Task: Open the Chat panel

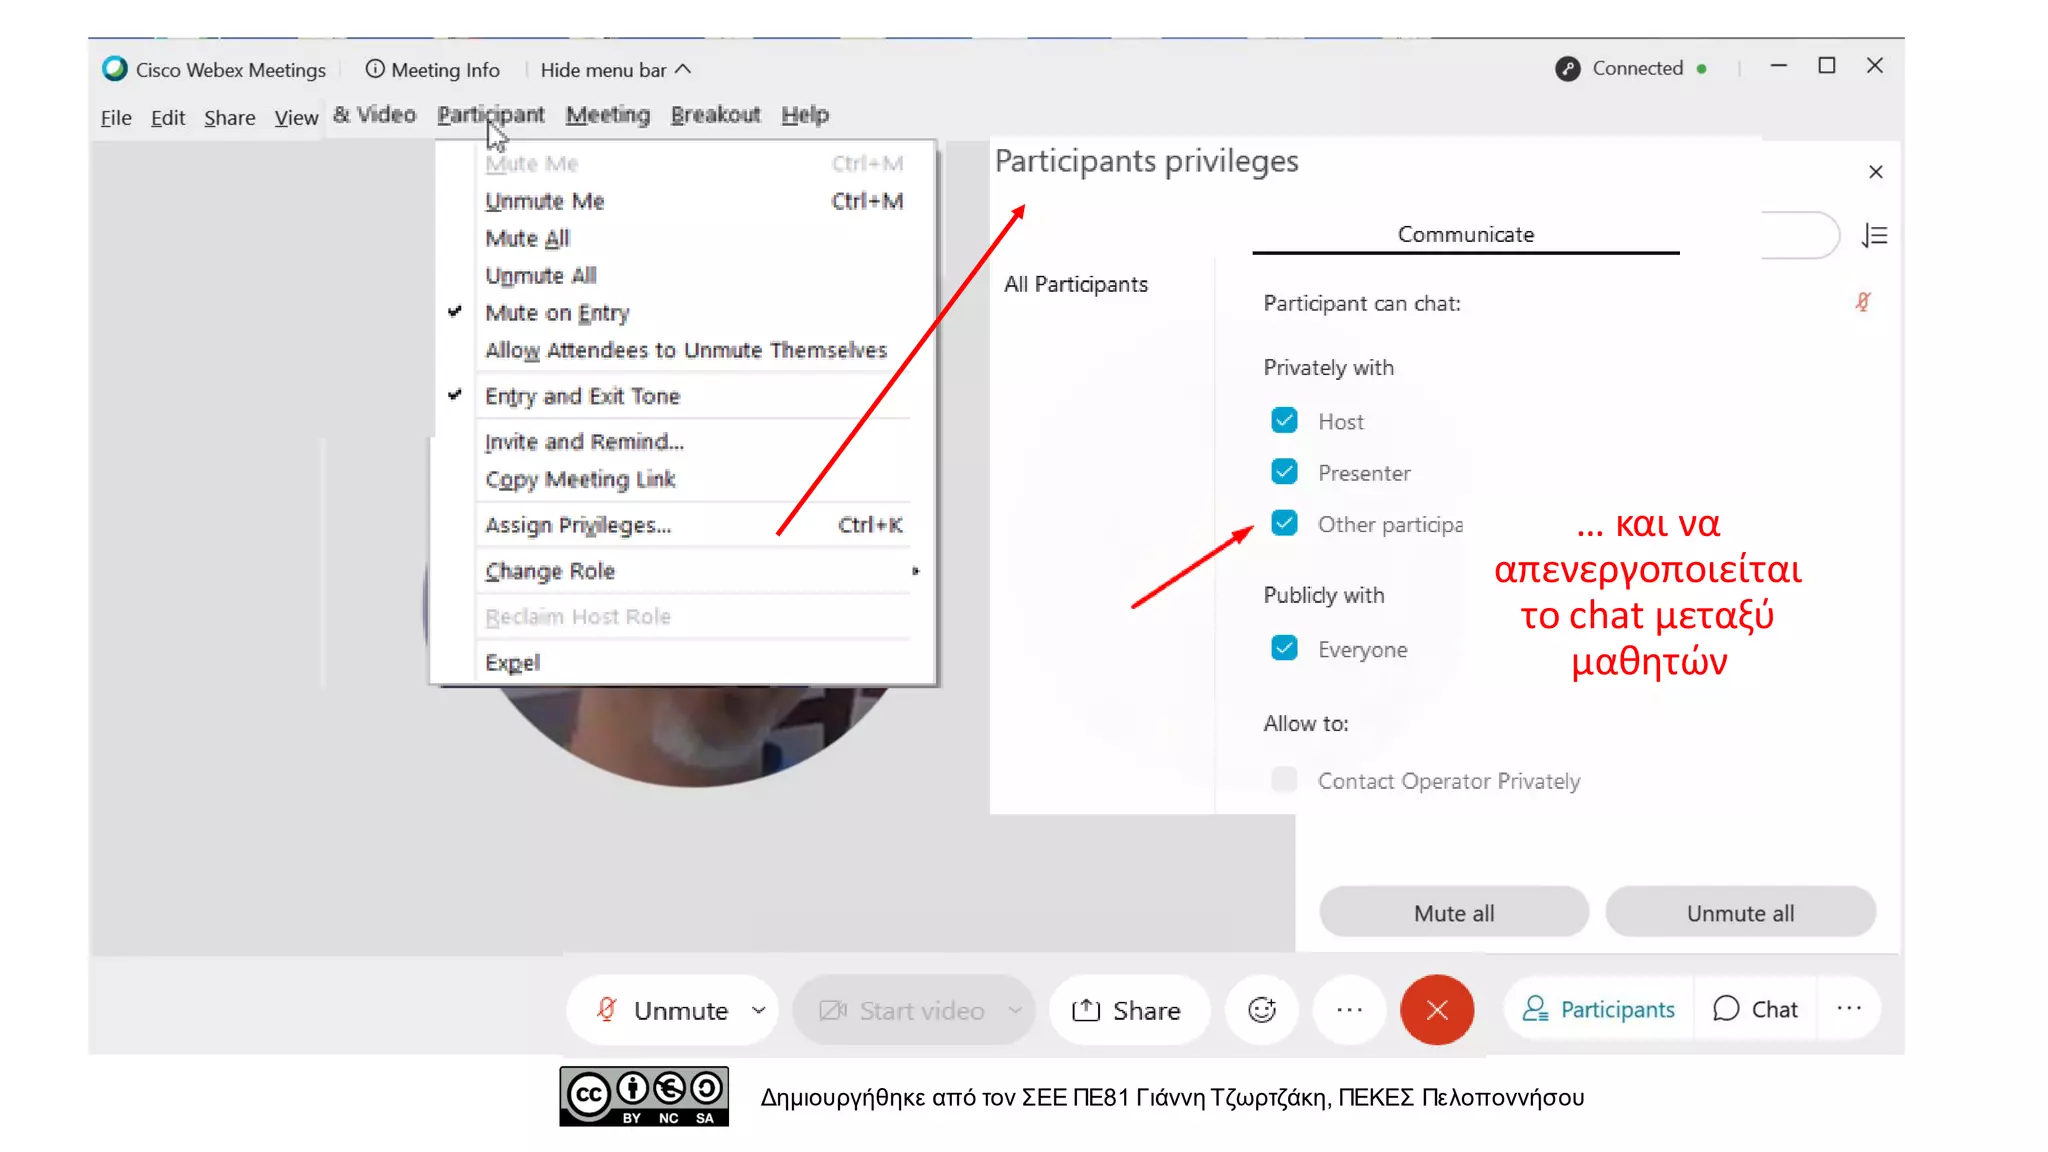Action: pos(1755,1010)
